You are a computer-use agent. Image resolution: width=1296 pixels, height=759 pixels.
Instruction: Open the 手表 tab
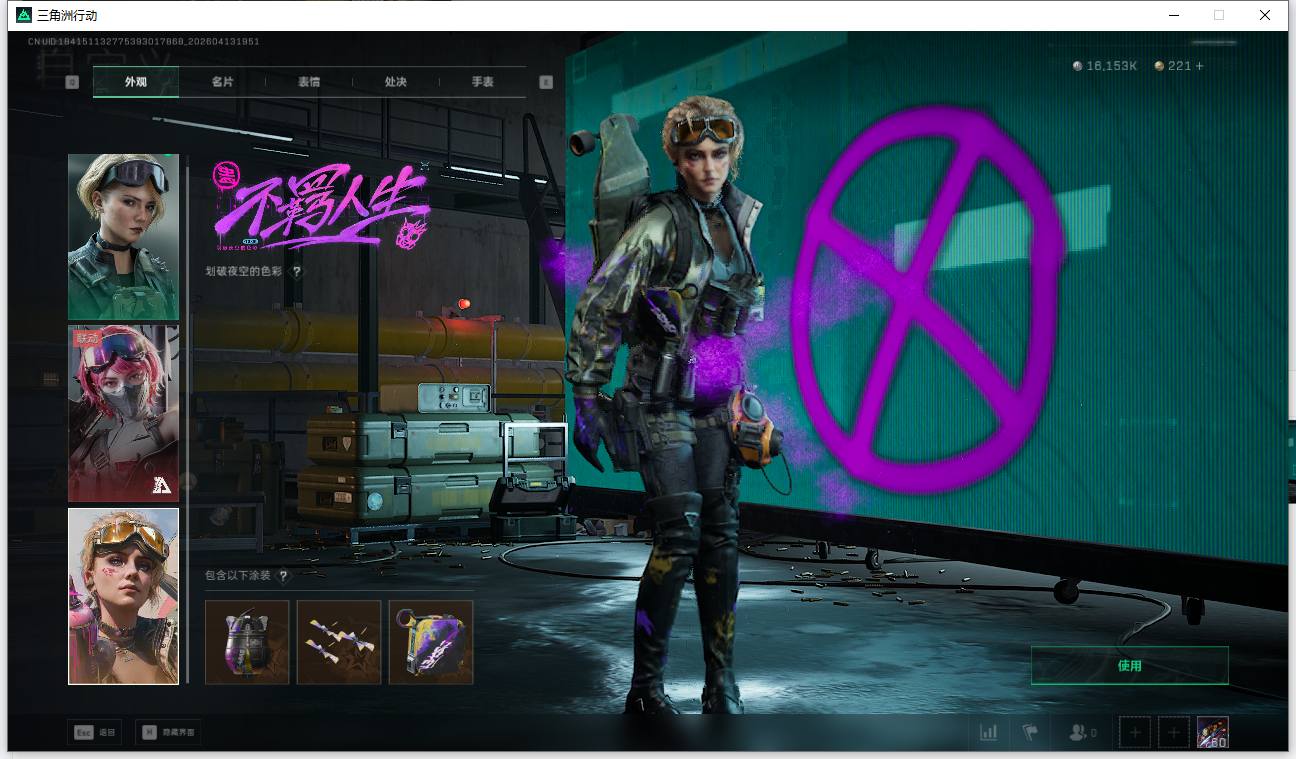[x=482, y=82]
